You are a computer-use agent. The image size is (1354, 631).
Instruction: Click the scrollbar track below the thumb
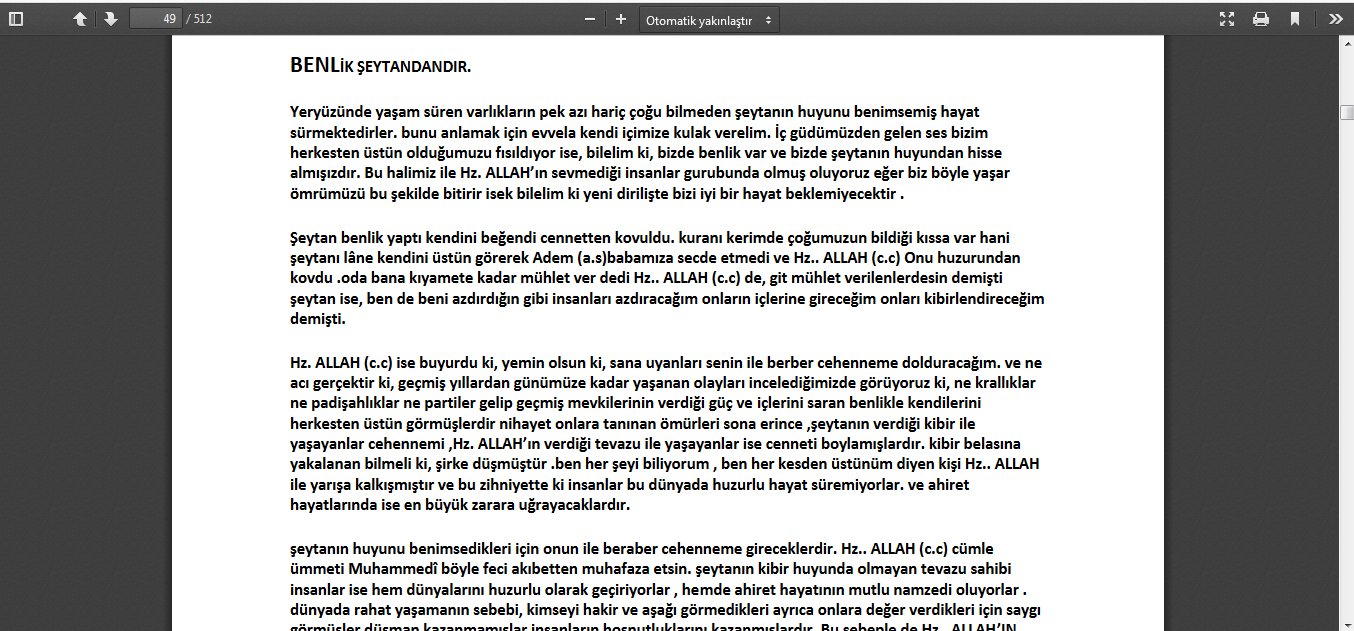pyautogui.click(x=1346, y=400)
